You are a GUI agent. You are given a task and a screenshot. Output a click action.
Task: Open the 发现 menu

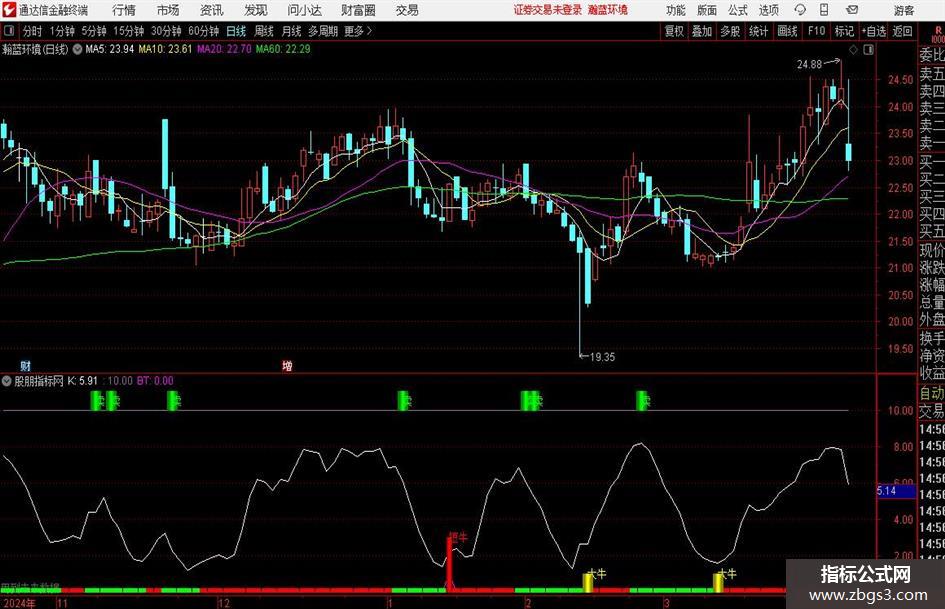pyautogui.click(x=256, y=10)
